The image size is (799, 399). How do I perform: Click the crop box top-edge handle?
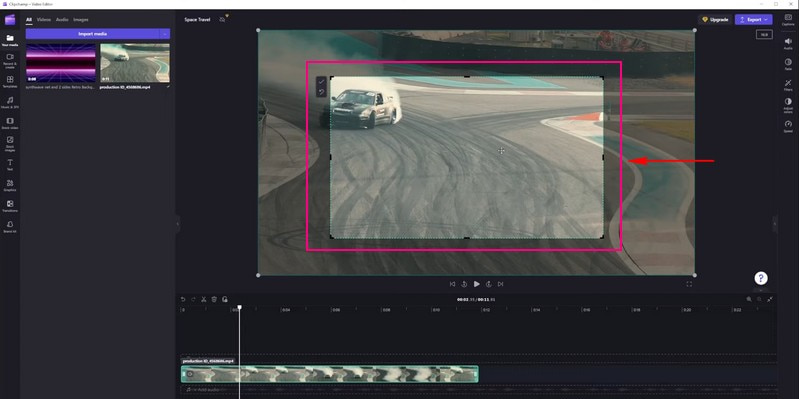click(x=467, y=77)
